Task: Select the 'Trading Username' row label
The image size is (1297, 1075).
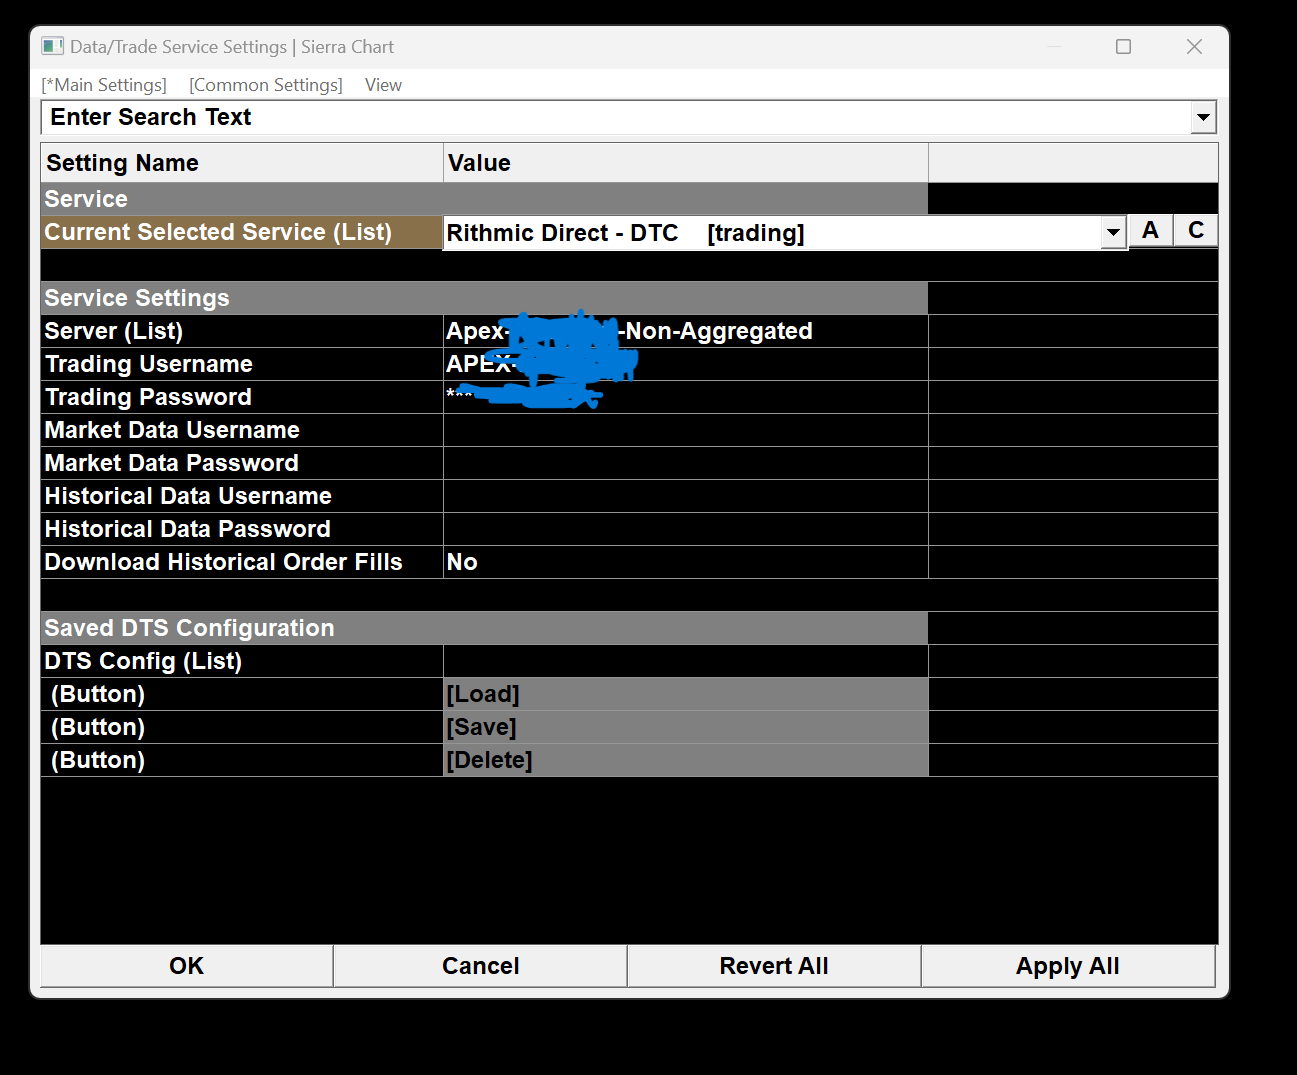Action: coord(149,364)
